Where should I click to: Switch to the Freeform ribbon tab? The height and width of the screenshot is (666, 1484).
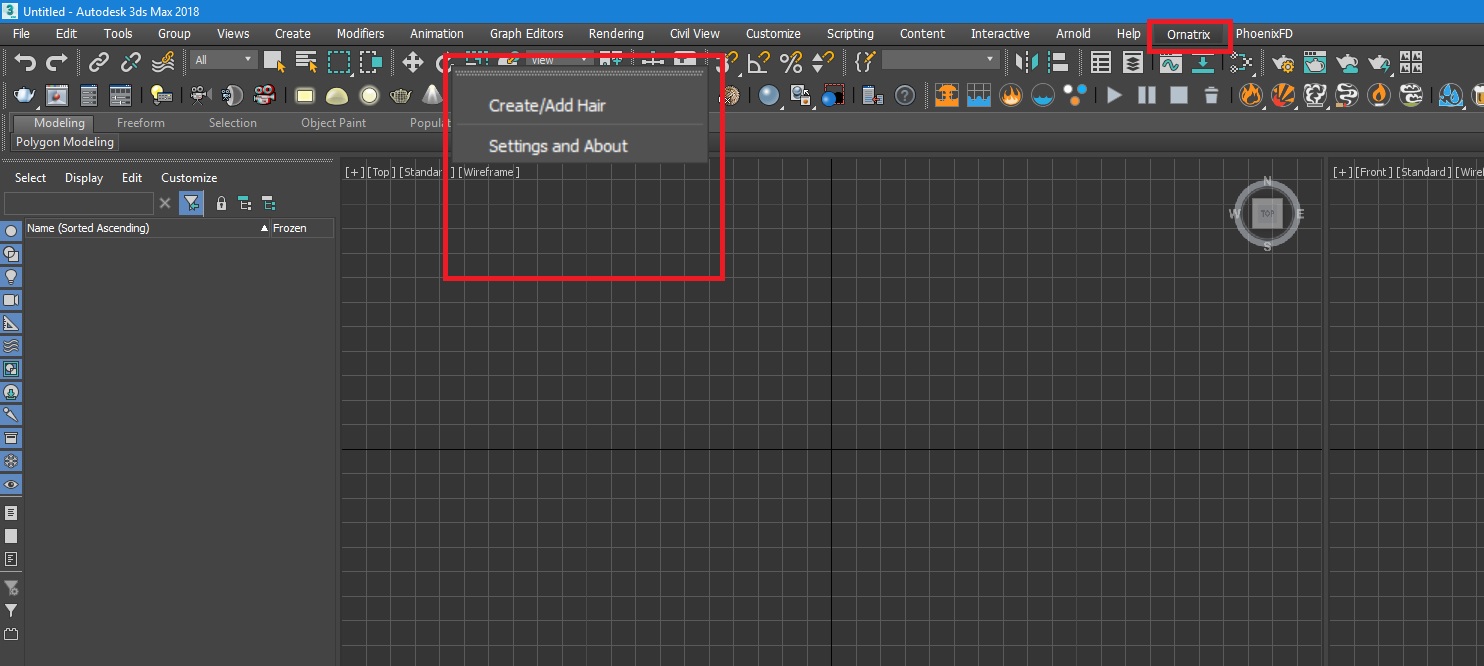tap(140, 123)
